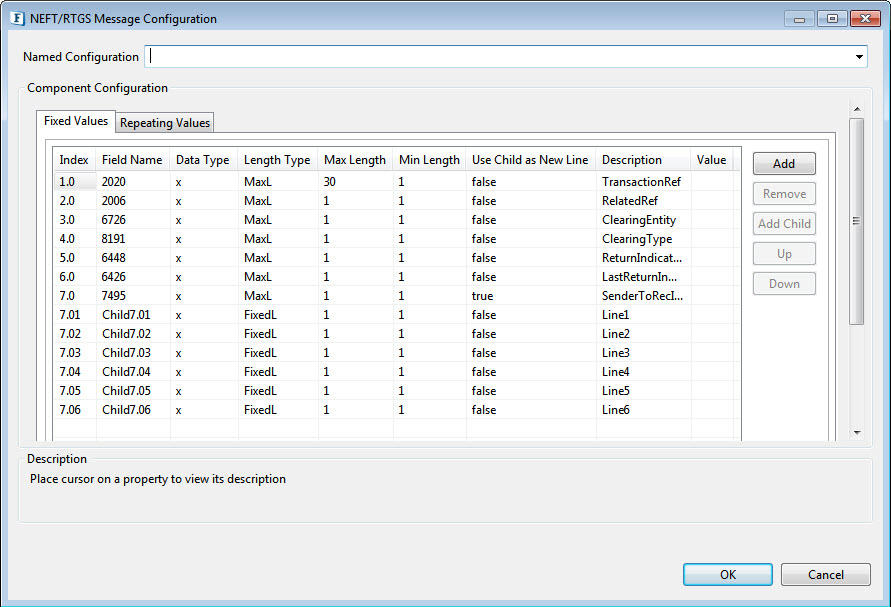Click the maximize window button
891x607 pixels.
coord(832,19)
